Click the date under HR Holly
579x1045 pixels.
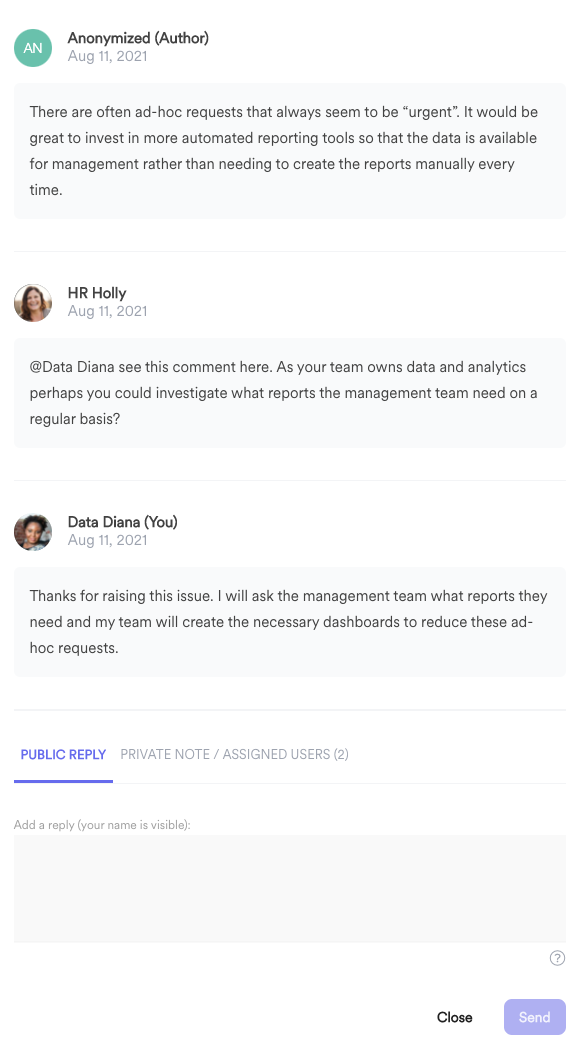click(x=107, y=311)
